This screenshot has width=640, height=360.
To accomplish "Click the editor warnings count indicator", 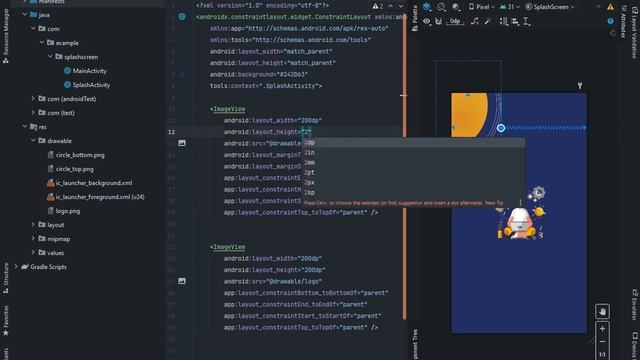I will [x=378, y=6].
